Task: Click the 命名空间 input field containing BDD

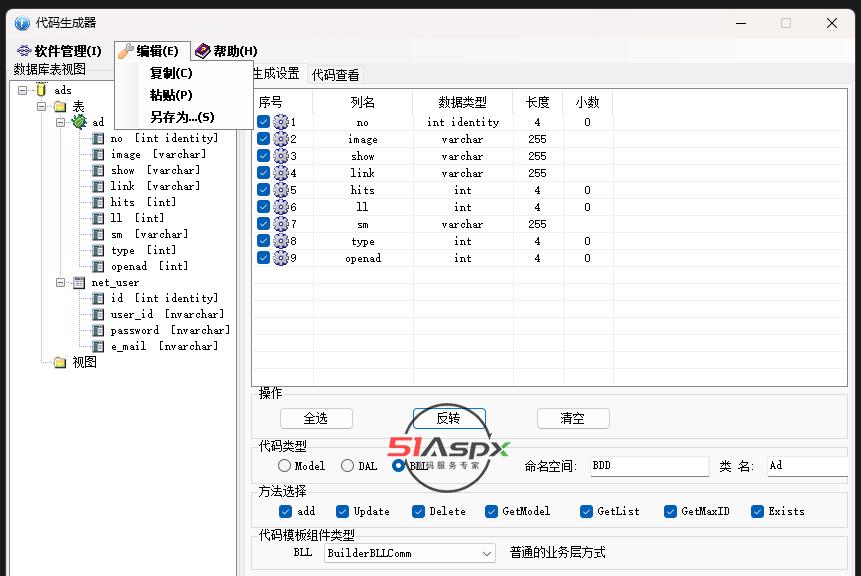Action: click(650, 466)
